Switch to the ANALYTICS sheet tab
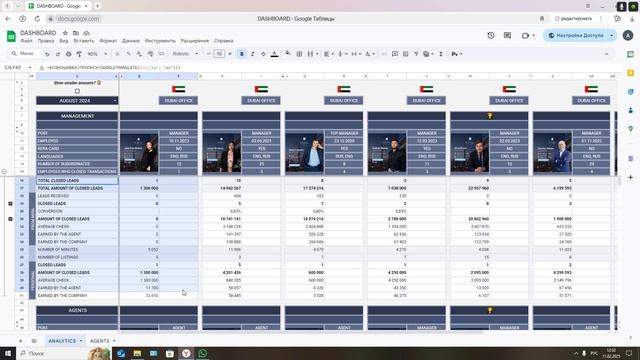Screen dimensions: 640x360 (62, 341)
